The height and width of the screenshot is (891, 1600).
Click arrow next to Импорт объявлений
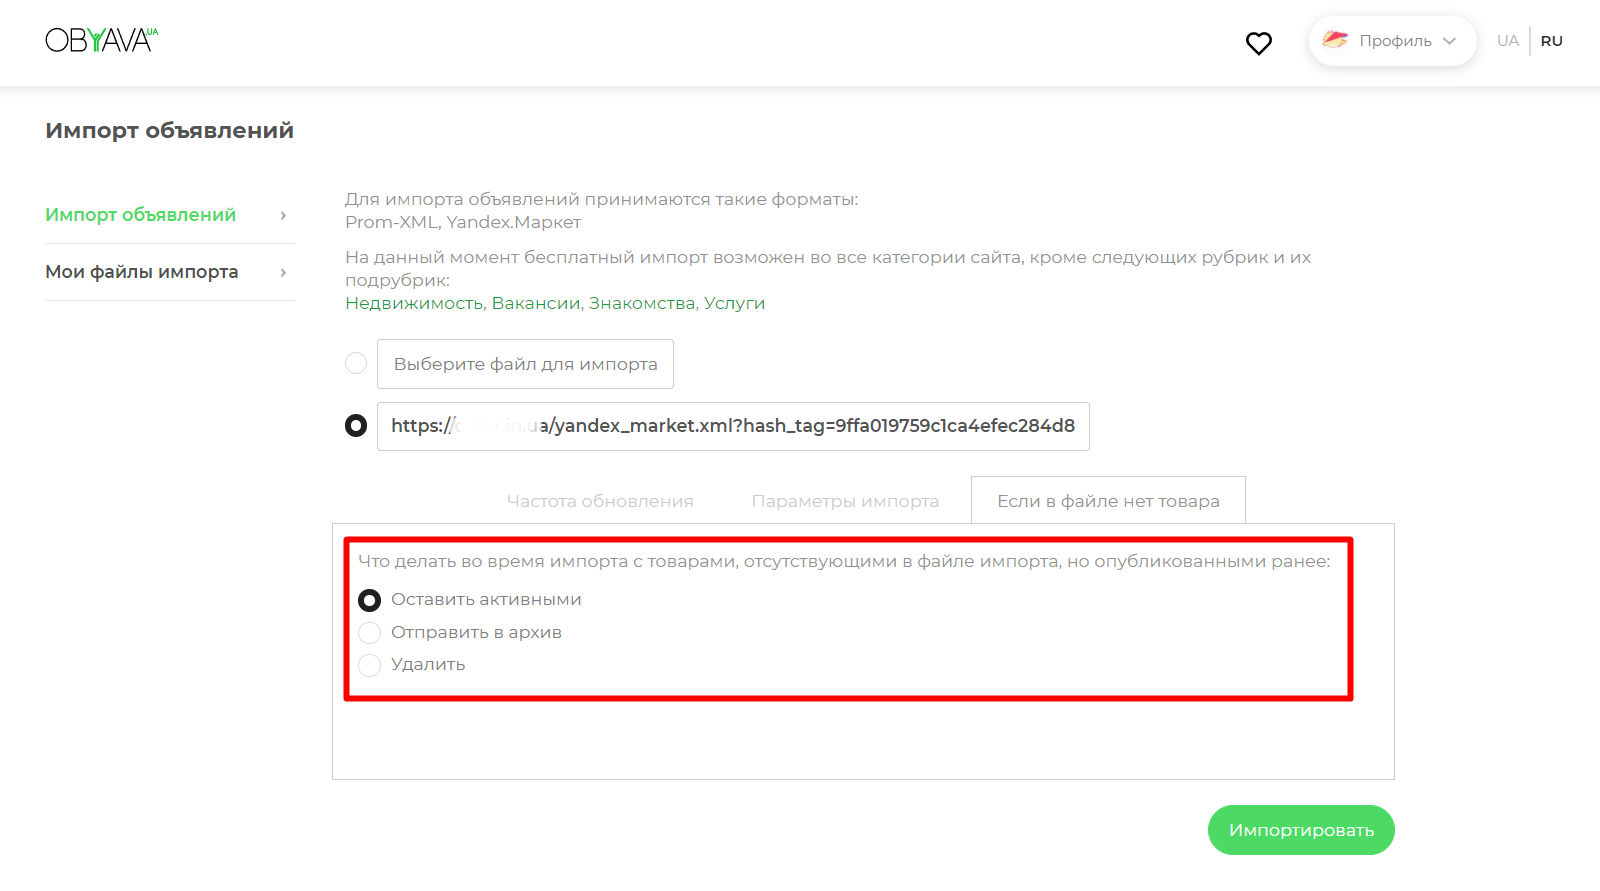pyautogui.click(x=283, y=216)
